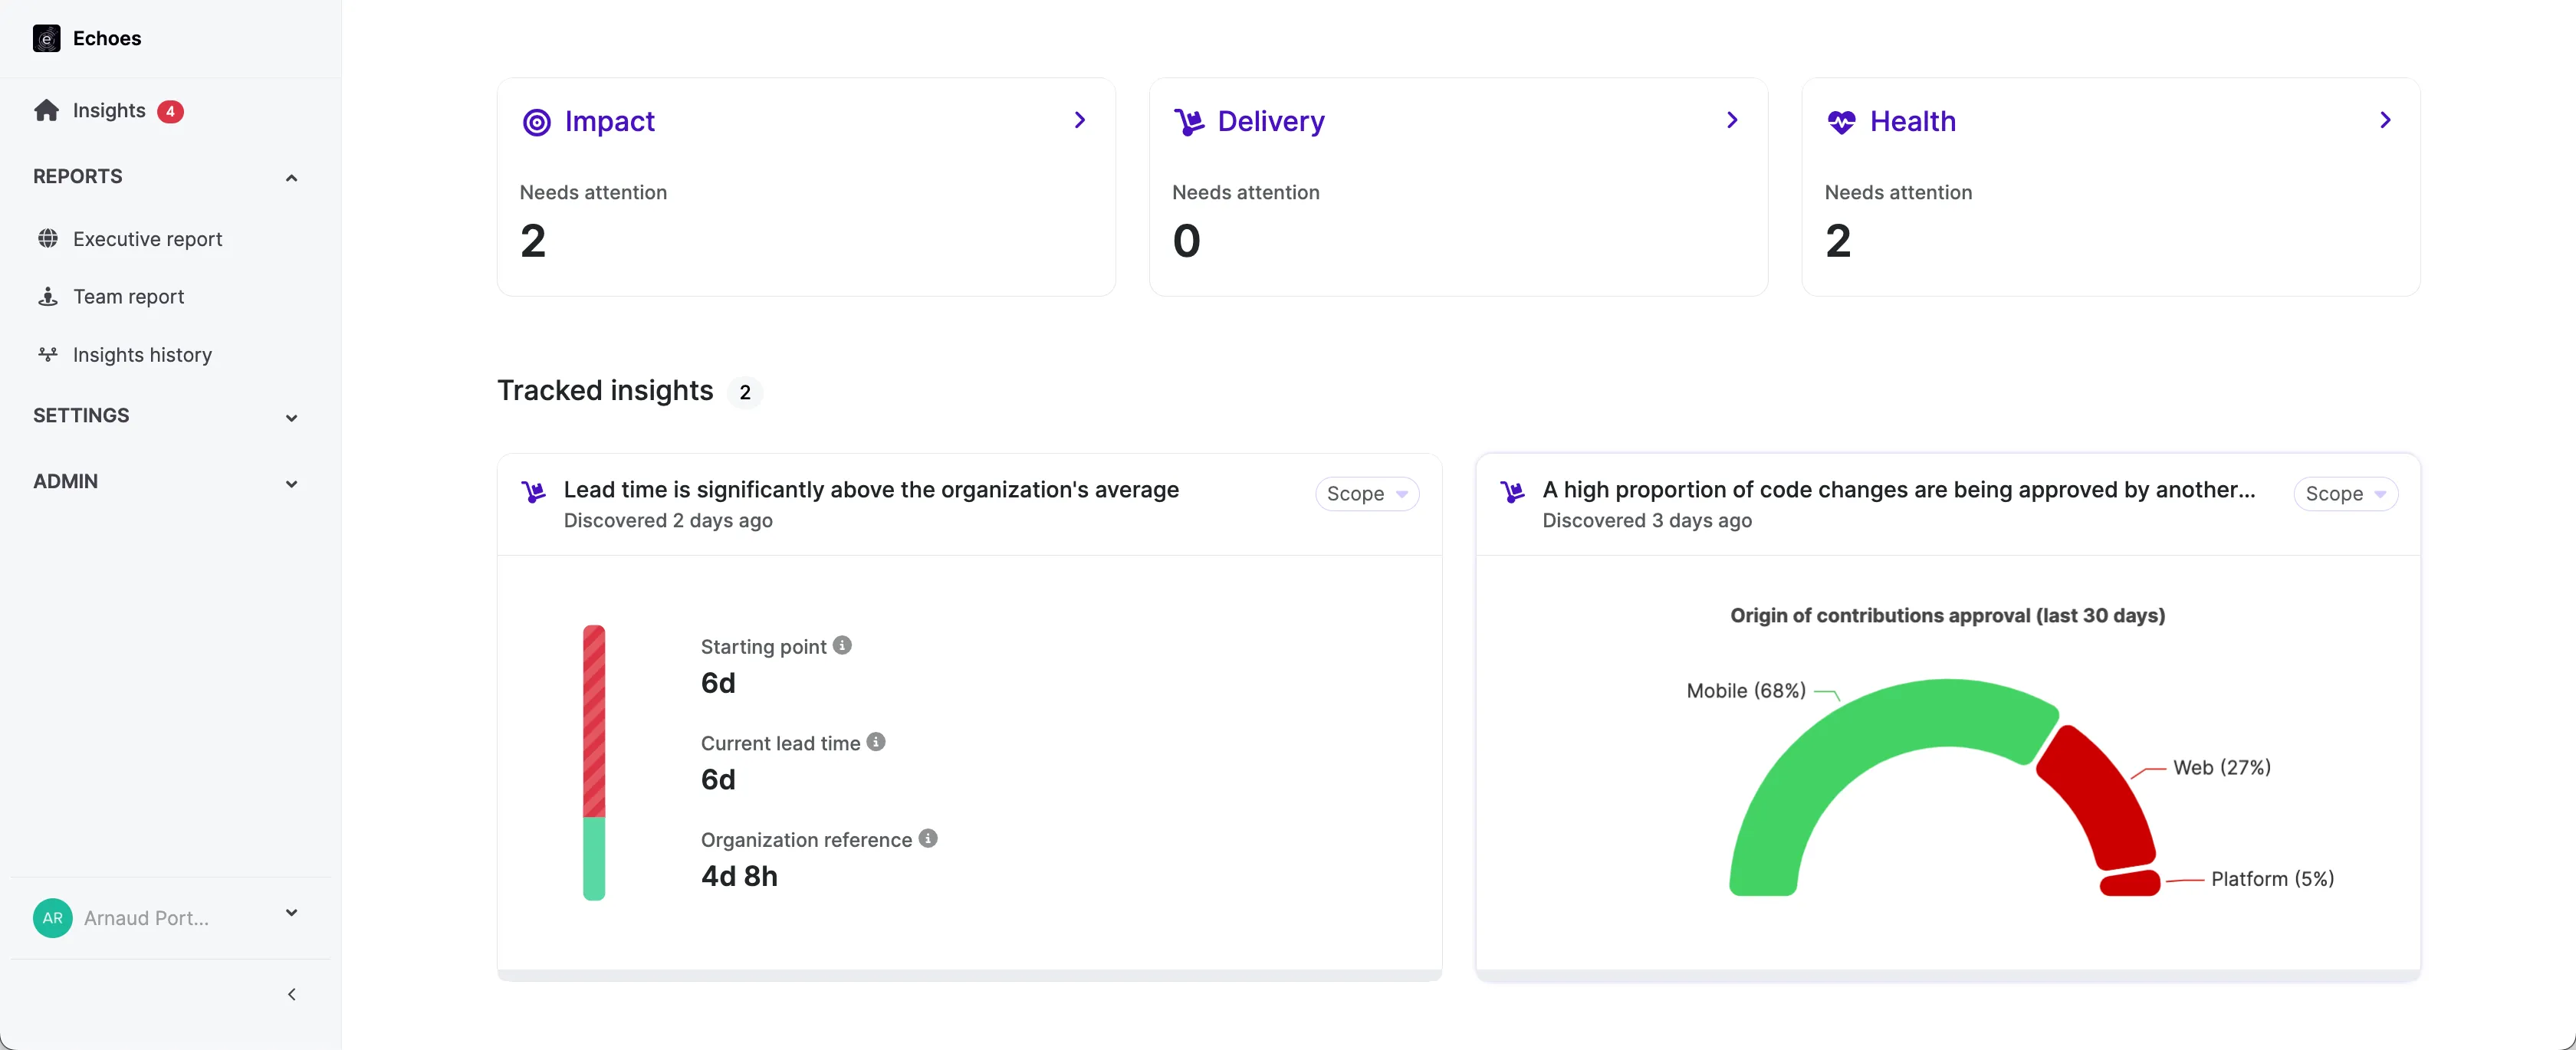The image size is (2576, 1050).
Task: Open the Impact card arrow
Action: [1080, 120]
